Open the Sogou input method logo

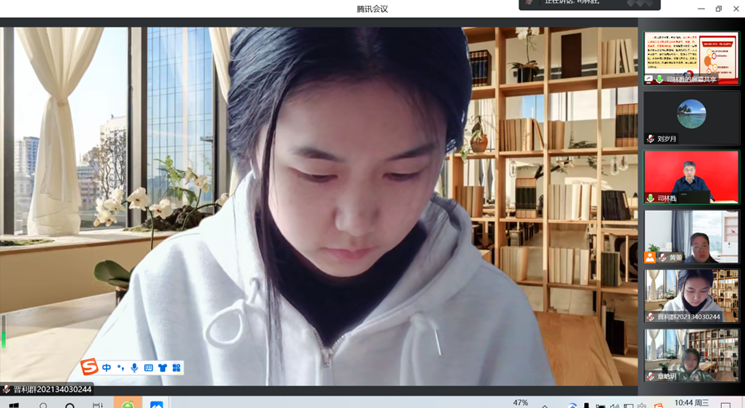[x=89, y=367]
